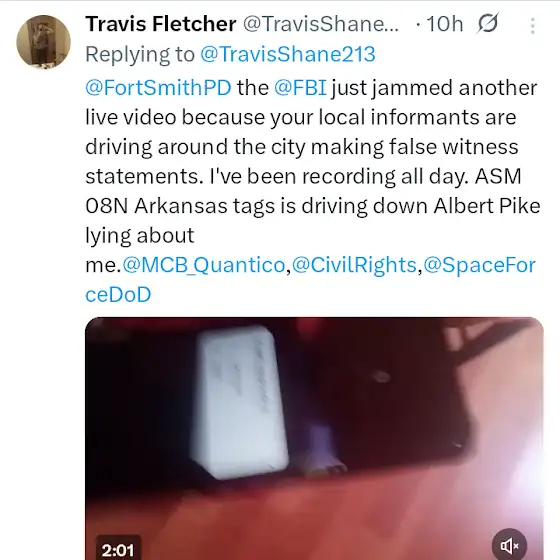This screenshot has height=560, width=560.
Task: Open the @FortSmithPD mention
Action: (158, 88)
